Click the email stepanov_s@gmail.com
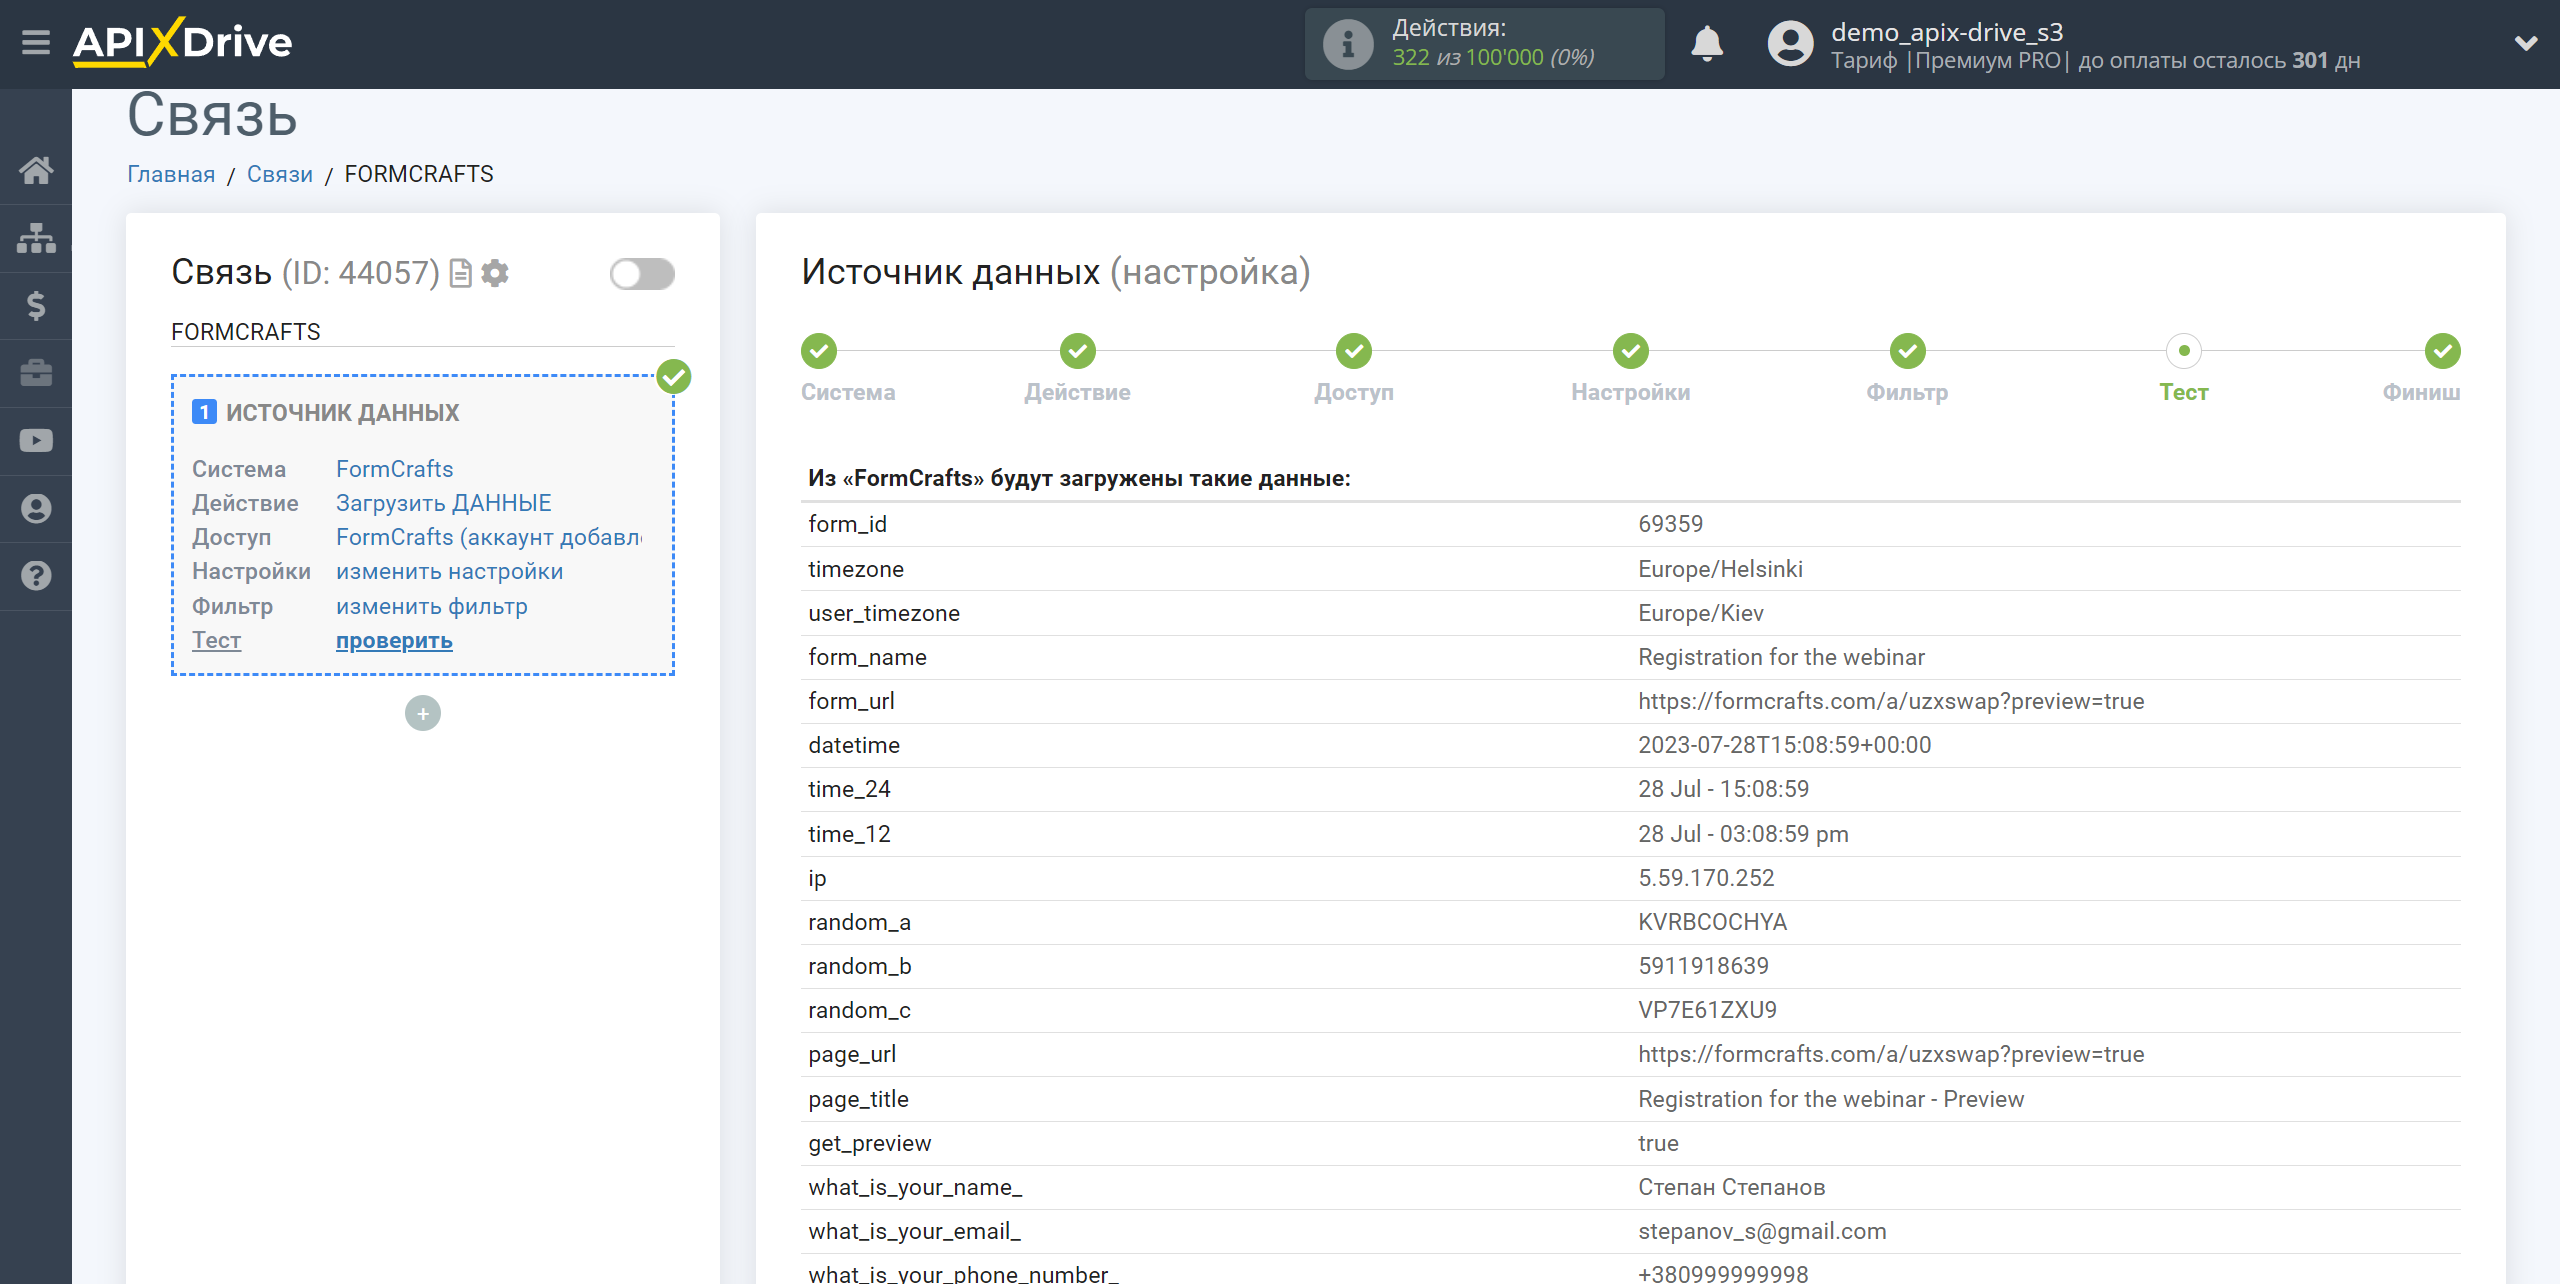 coord(1762,1231)
